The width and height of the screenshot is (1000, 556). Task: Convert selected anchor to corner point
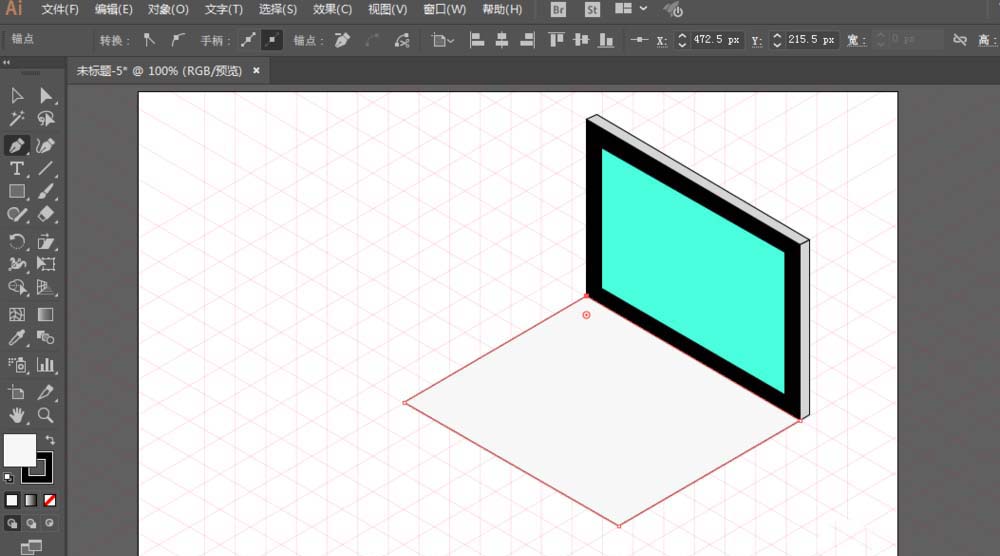click(x=149, y=40)
